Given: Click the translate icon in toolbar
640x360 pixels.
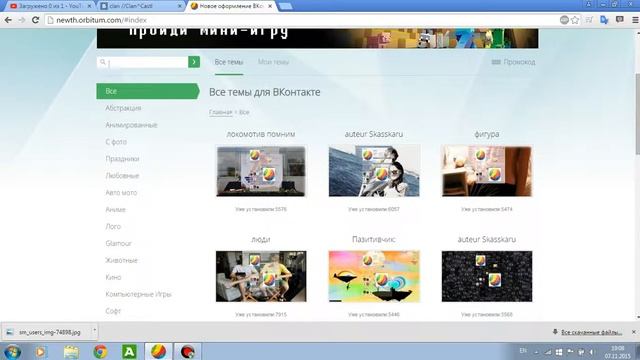Looking at the screenshot, I should tap(604, 20).
